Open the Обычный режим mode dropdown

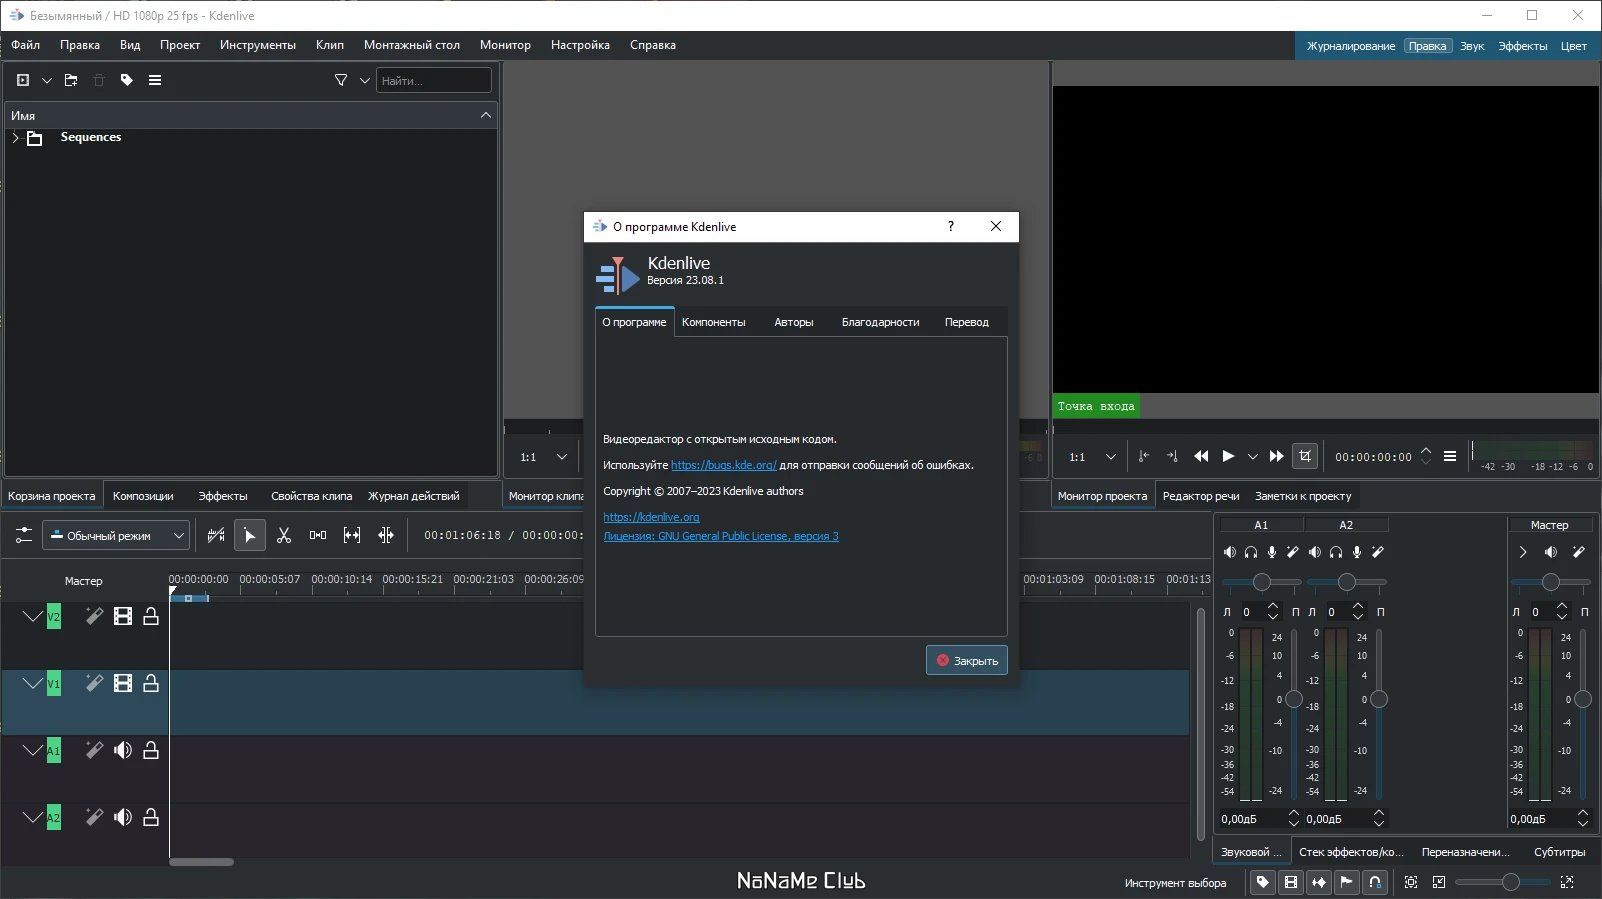[x=116, y=536]
